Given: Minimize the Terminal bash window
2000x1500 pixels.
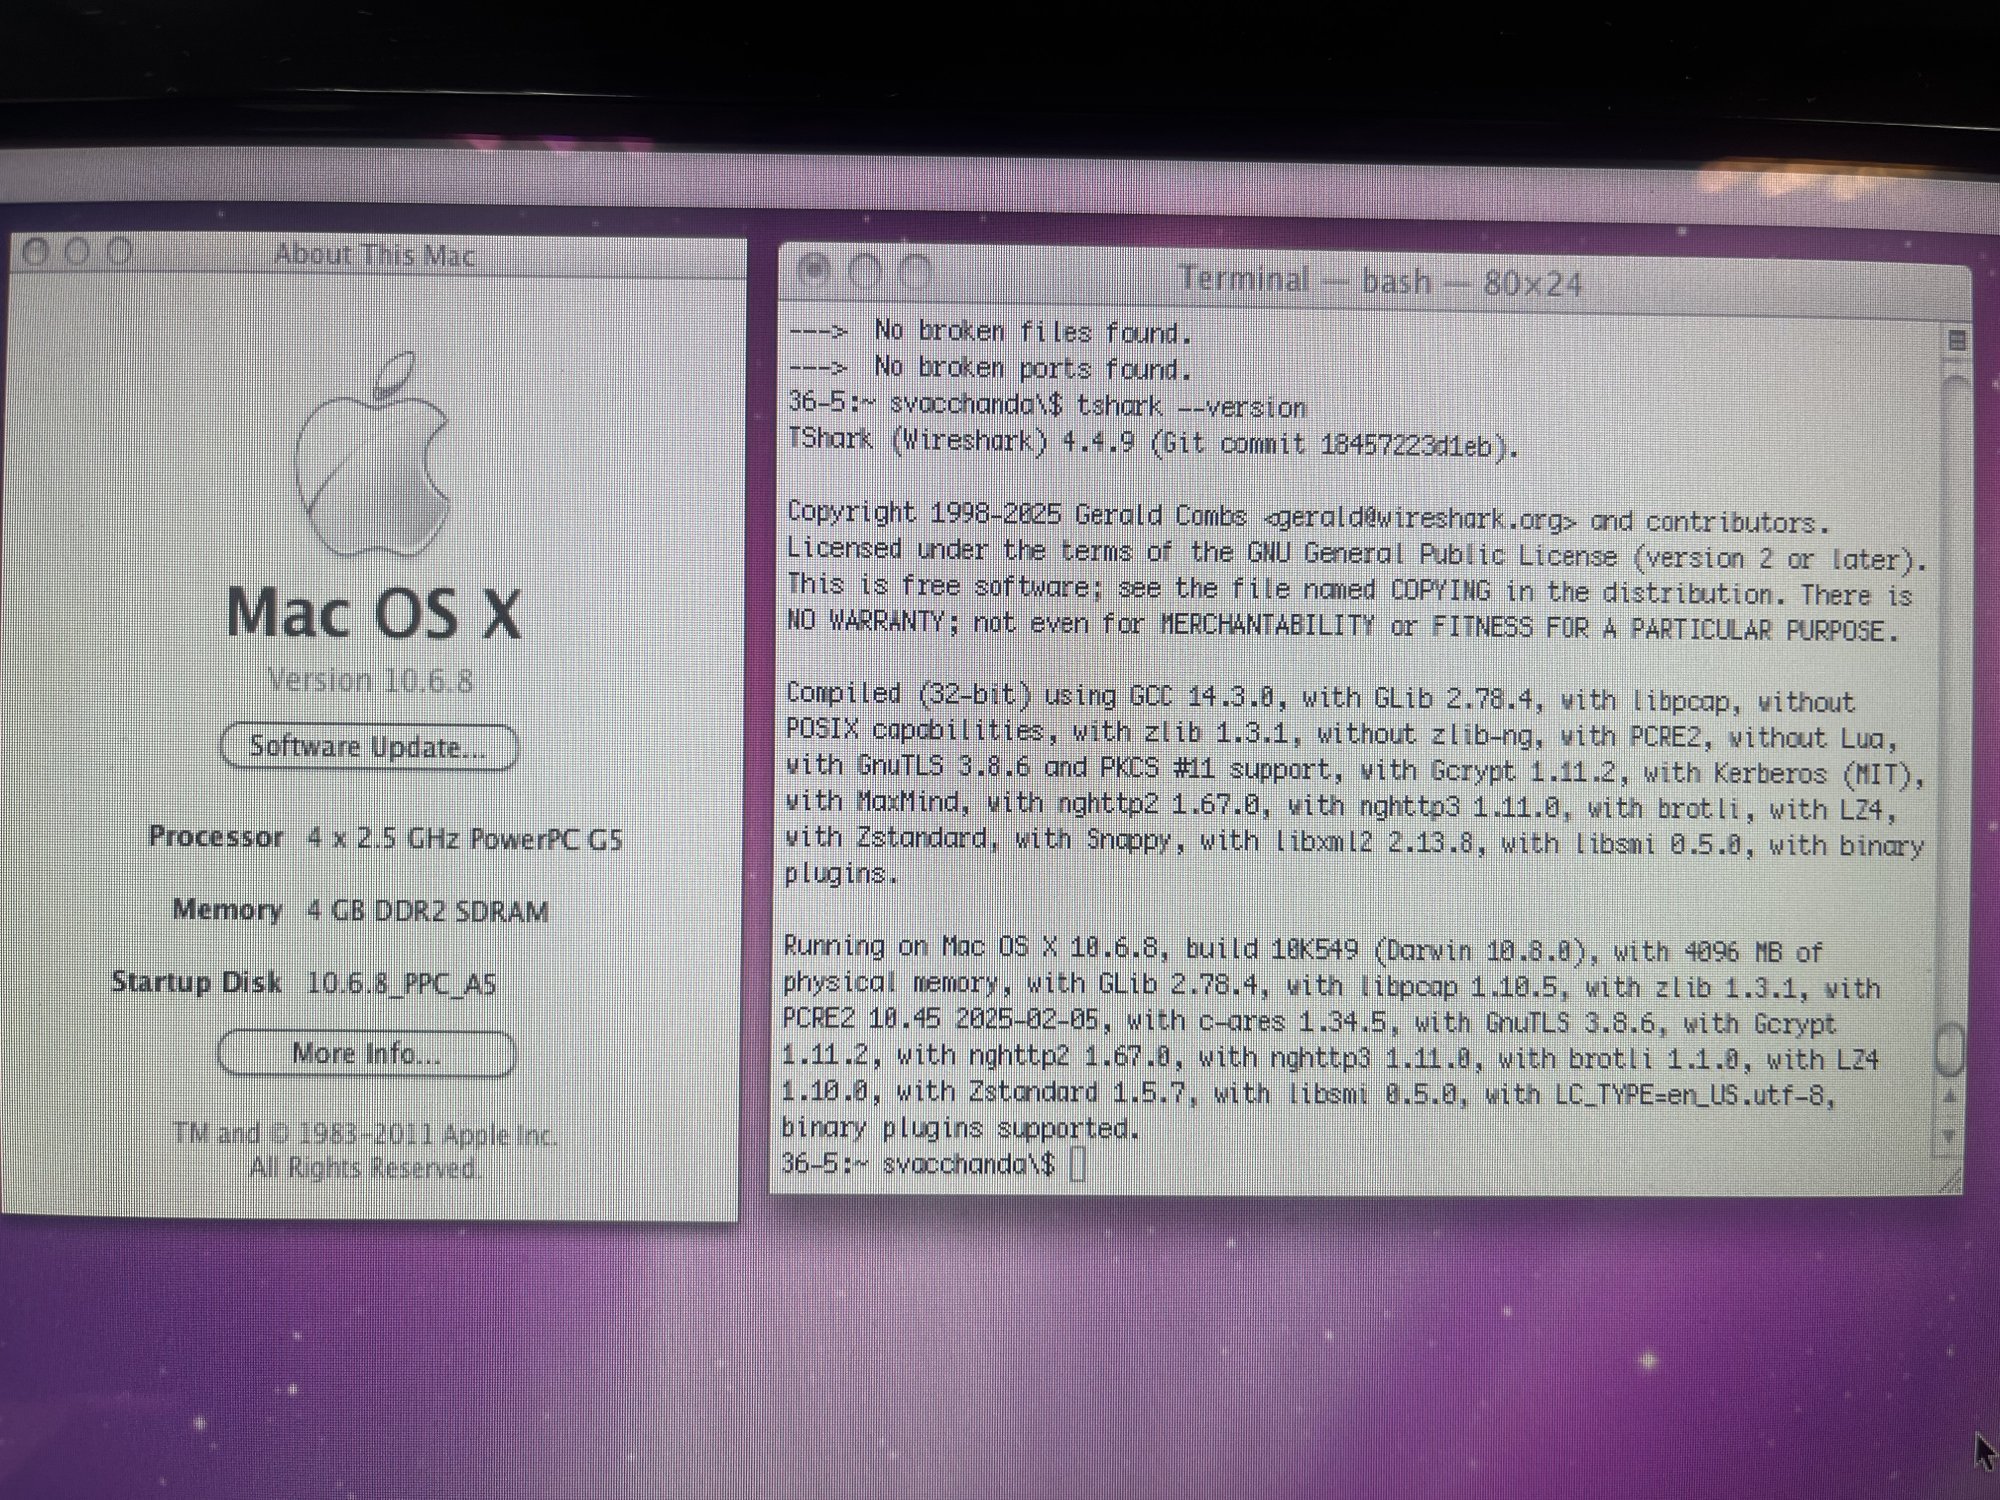Looking at the screenshot, I should pos(865,271).
